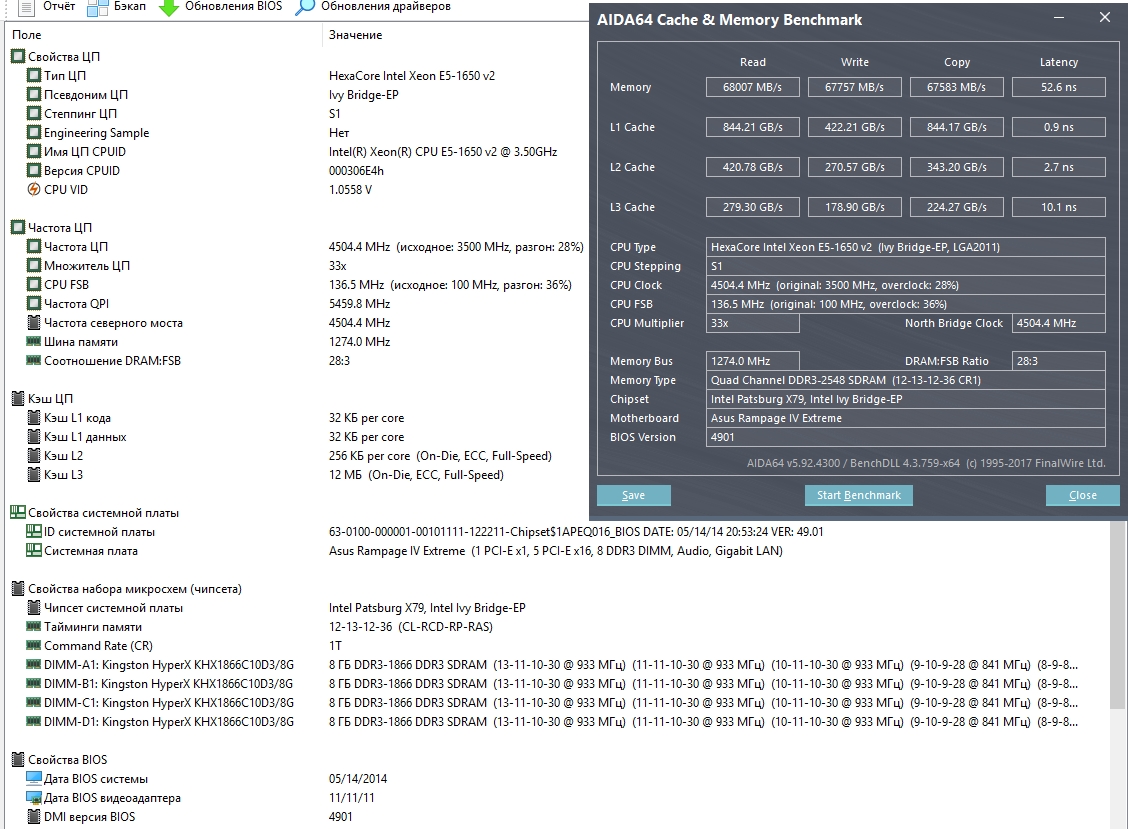Select the Частота ЦП section header icon
Image resolution: width=1128 pixels, height=829 pixels.
click(18, 227)
